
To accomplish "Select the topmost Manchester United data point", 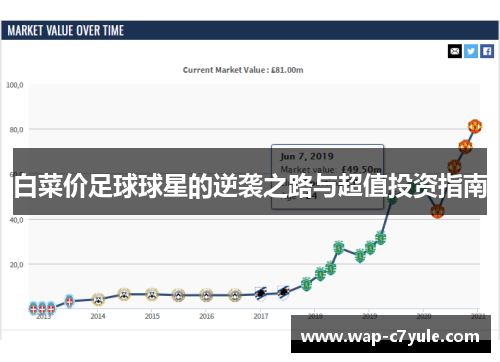I will pos(475,126).
